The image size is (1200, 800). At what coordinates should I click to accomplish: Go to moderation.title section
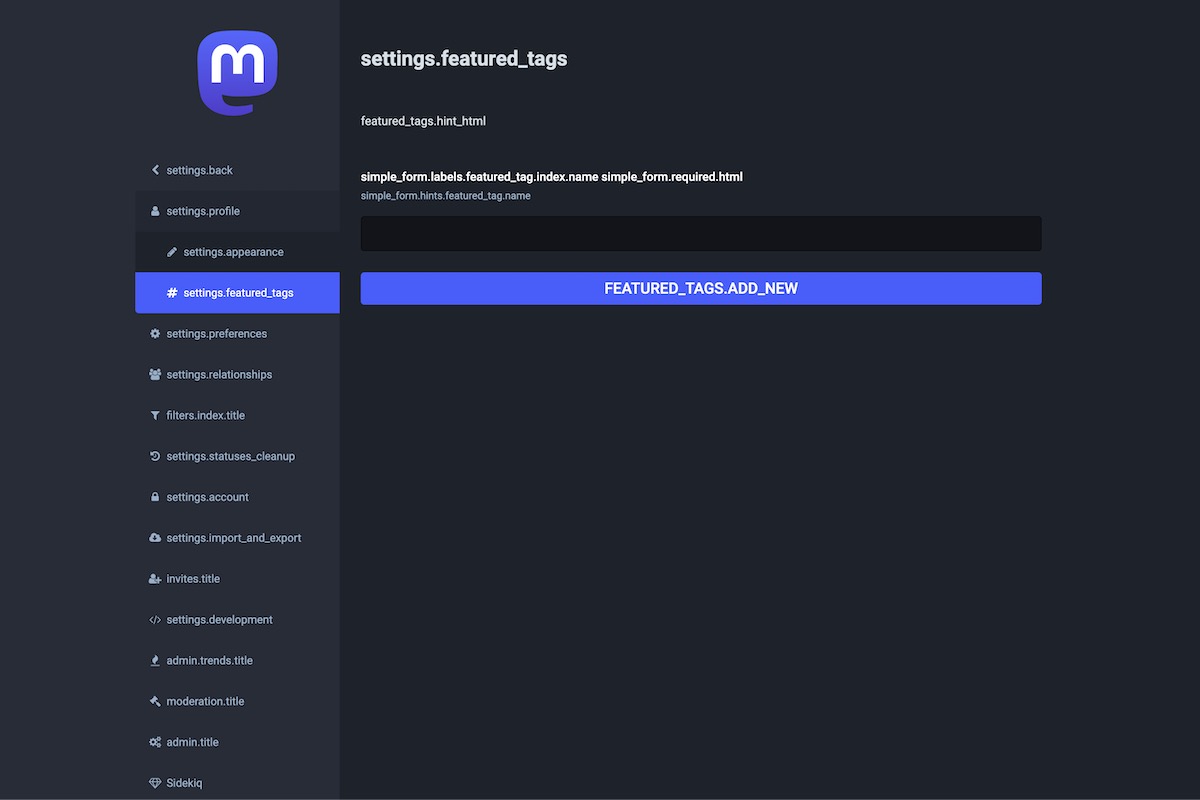(205, 702)
